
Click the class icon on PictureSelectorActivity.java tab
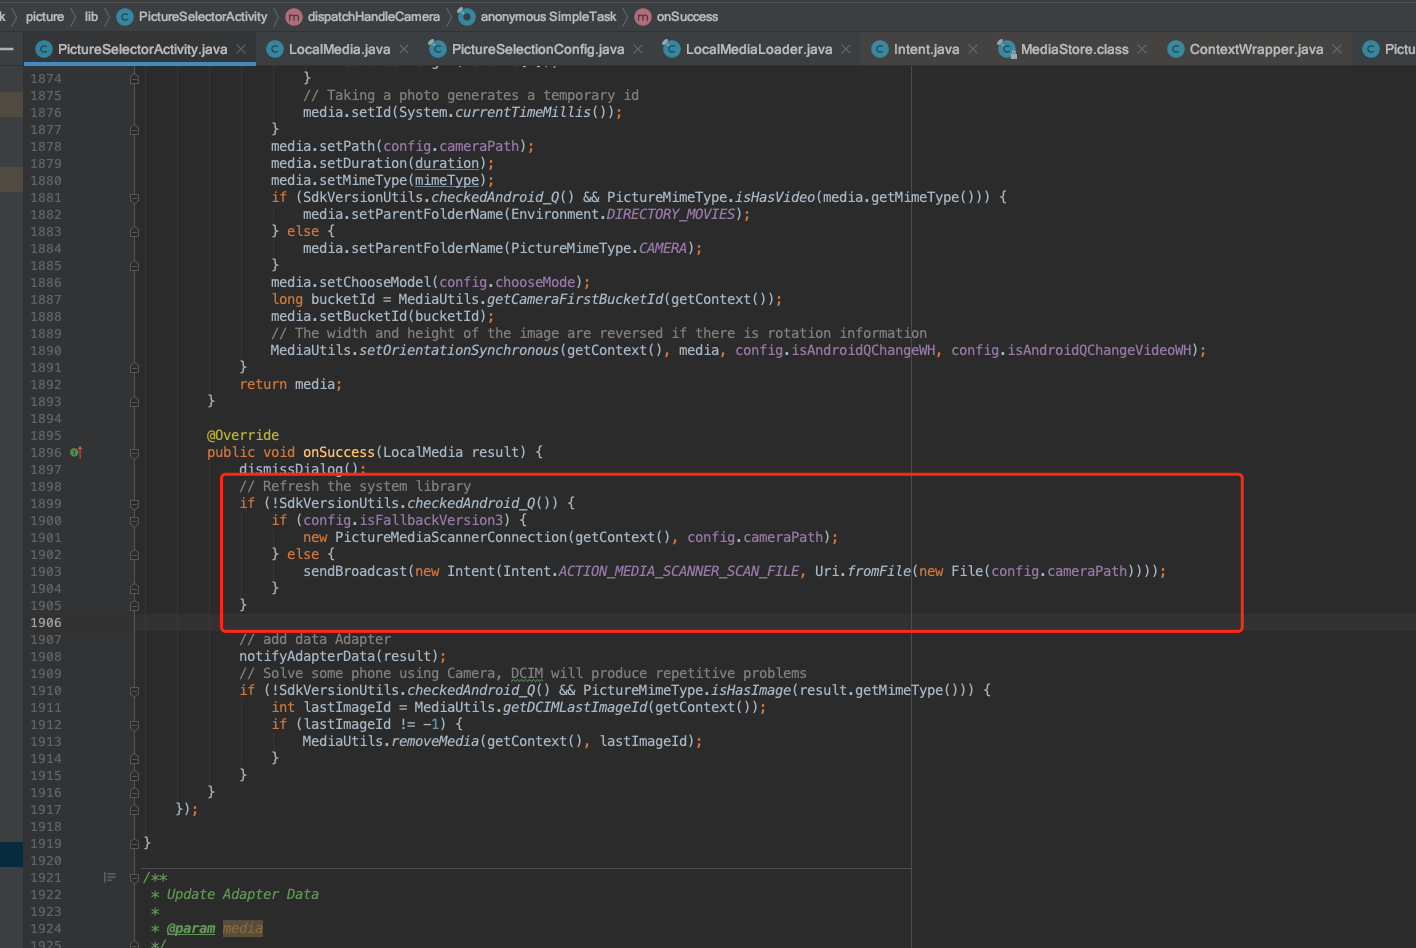click(44, 47)
